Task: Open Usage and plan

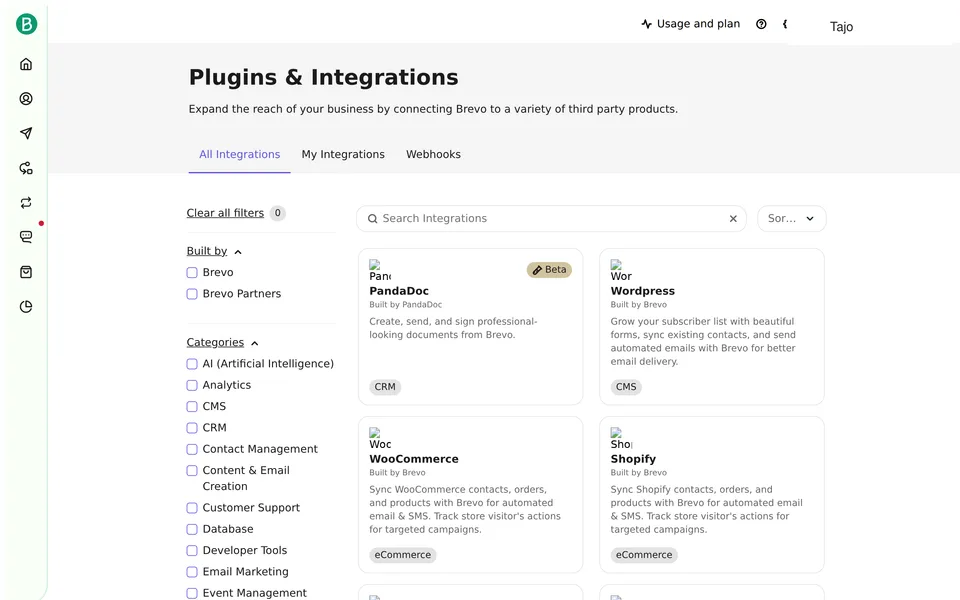Action: point(691,24)
